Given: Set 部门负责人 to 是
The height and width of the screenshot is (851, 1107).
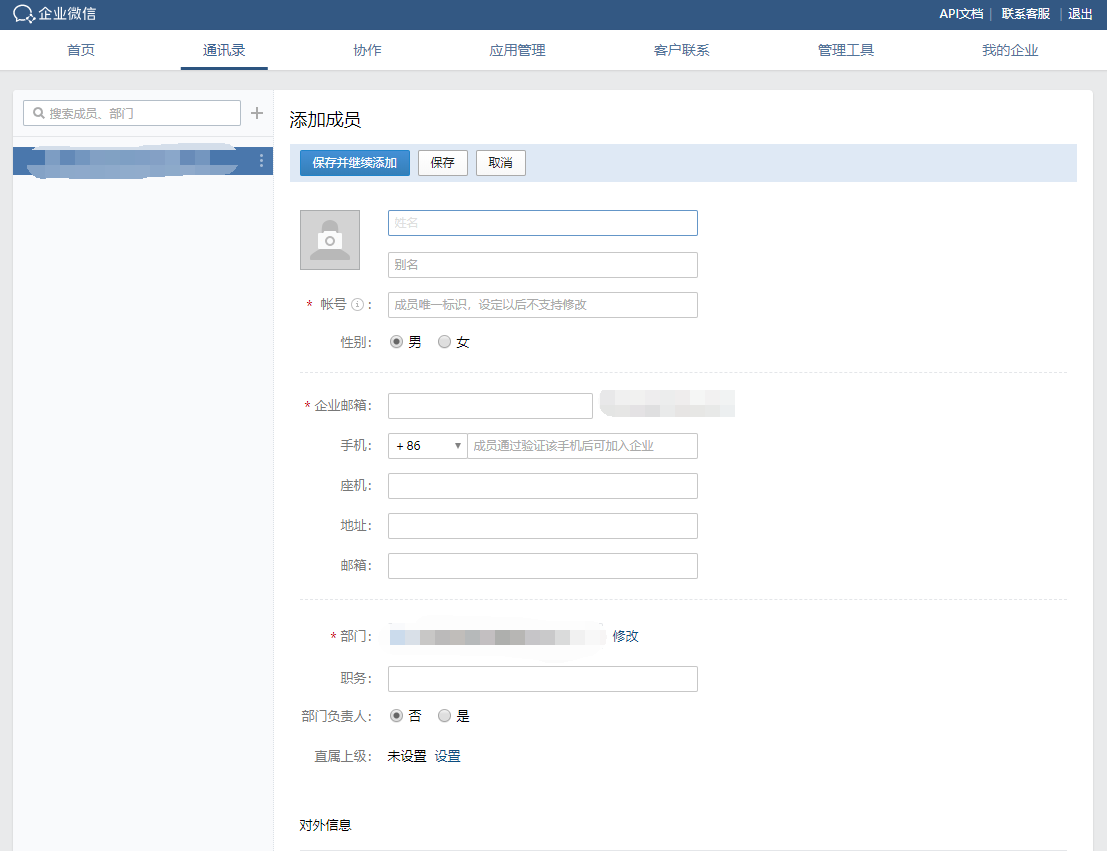Looking at the screenshot, I should point(445,716).
